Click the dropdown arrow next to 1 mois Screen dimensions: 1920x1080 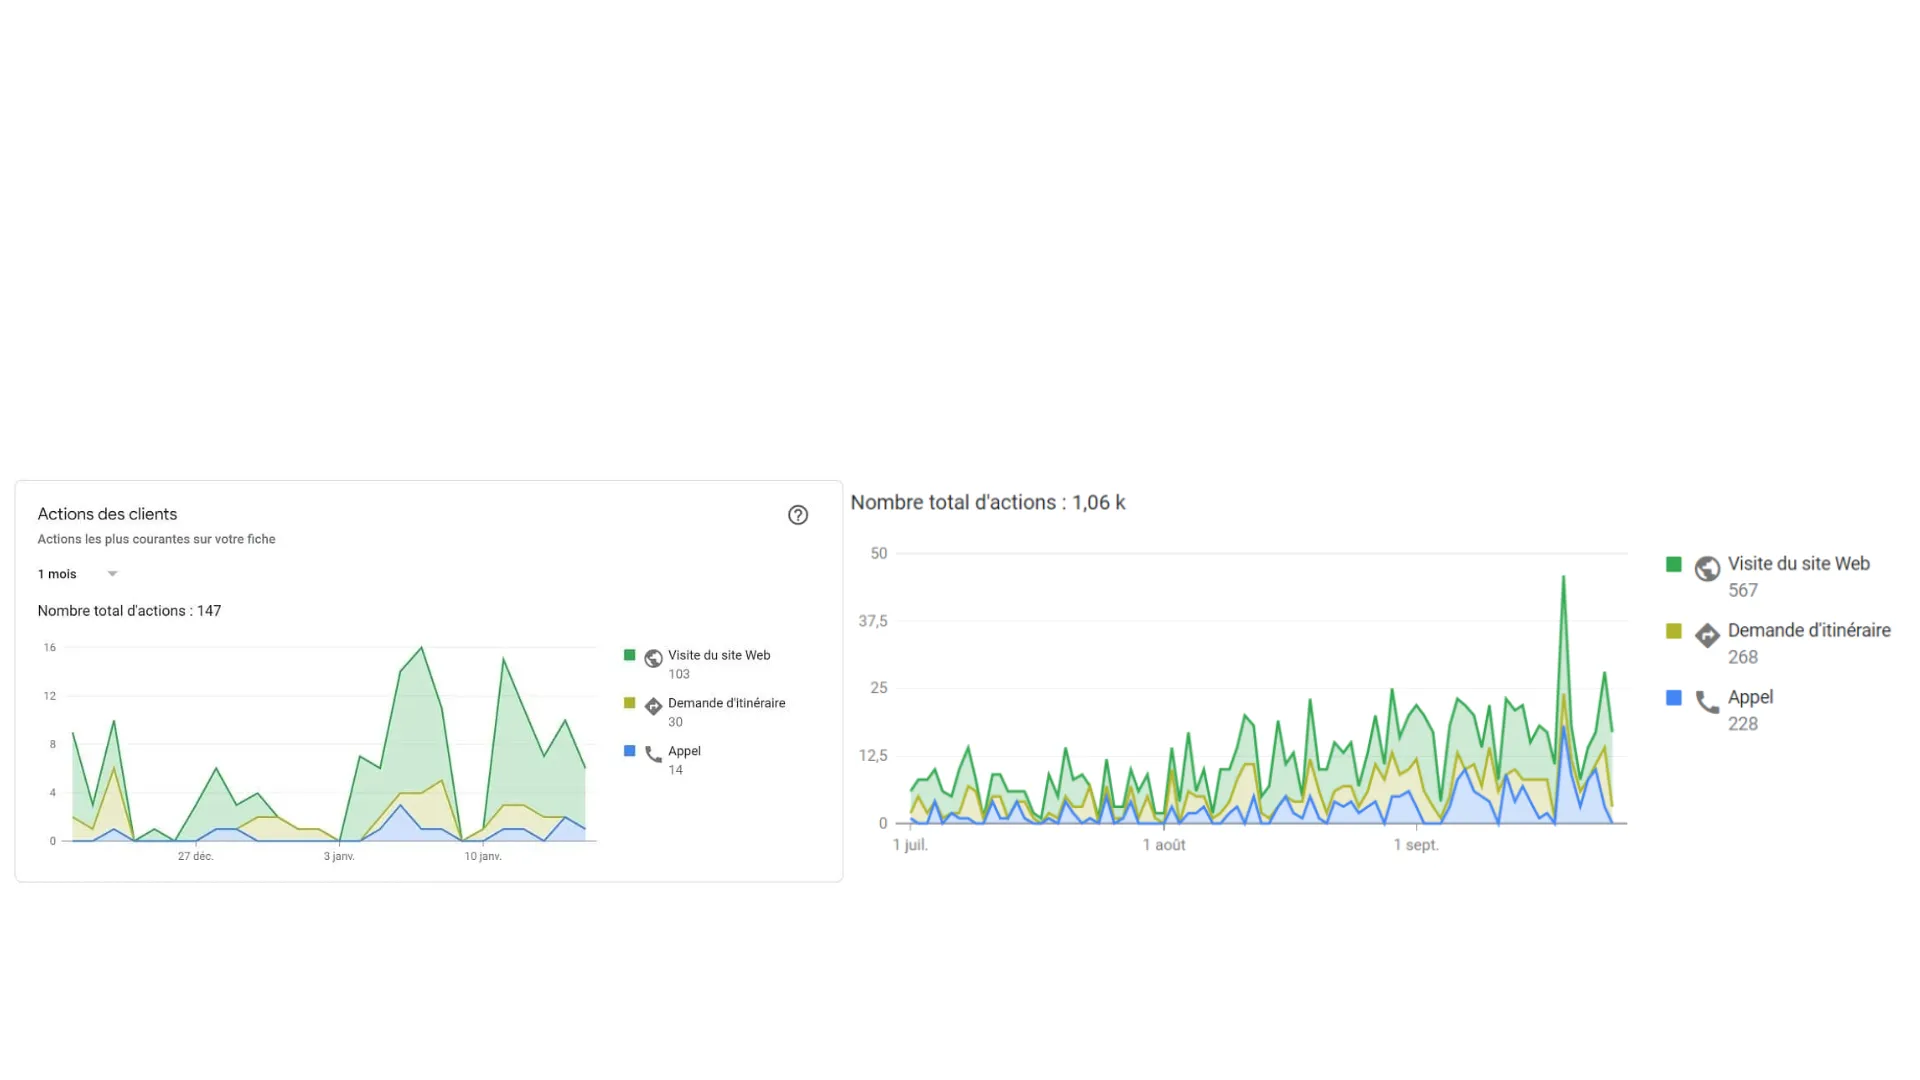click(x=112, y=574)
